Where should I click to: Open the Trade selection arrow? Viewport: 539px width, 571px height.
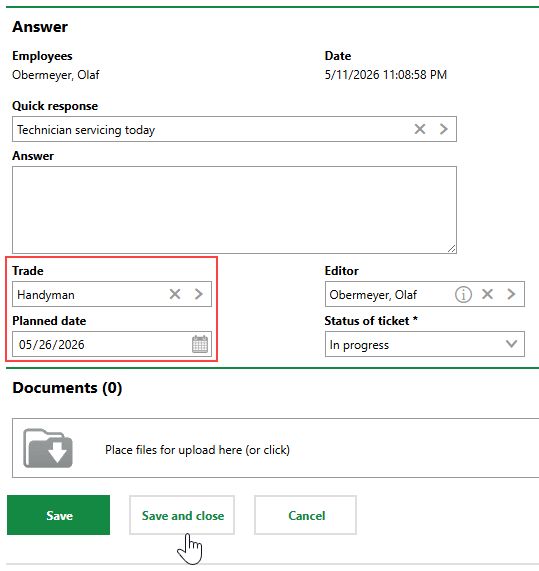[198, 294]
